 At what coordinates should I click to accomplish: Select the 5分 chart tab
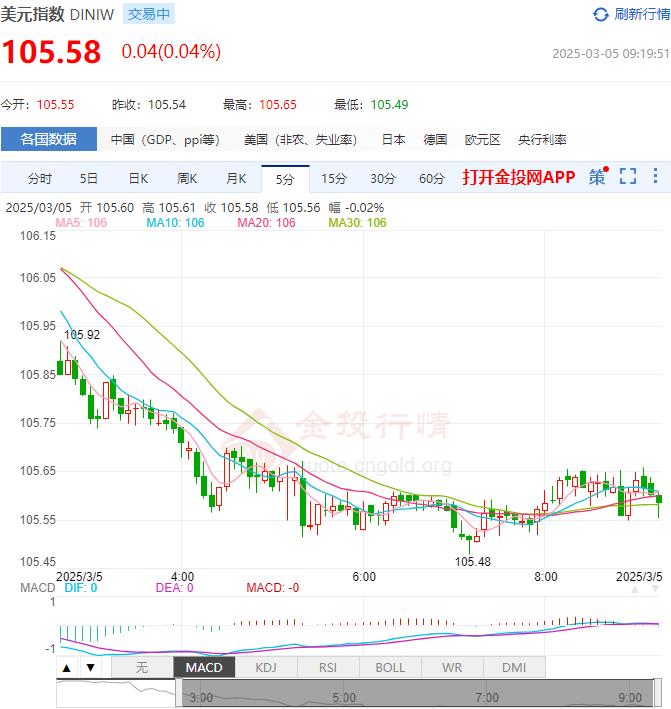pyautogui.click(x=285, y=179)
